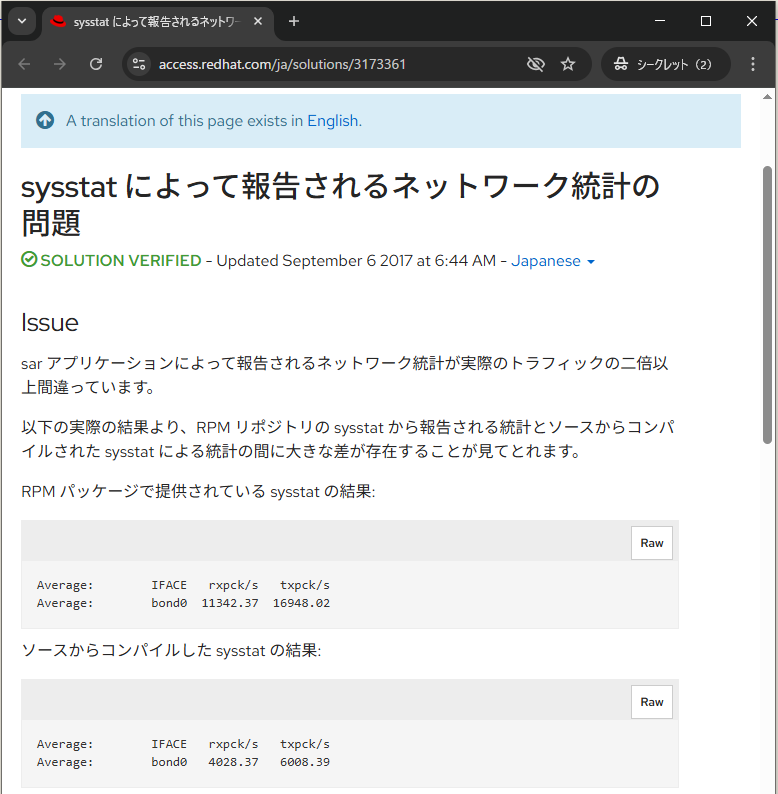This screenshot has width=778, height=794.
Task: Open Chrome three-dot menu
Action: [753, 64]
